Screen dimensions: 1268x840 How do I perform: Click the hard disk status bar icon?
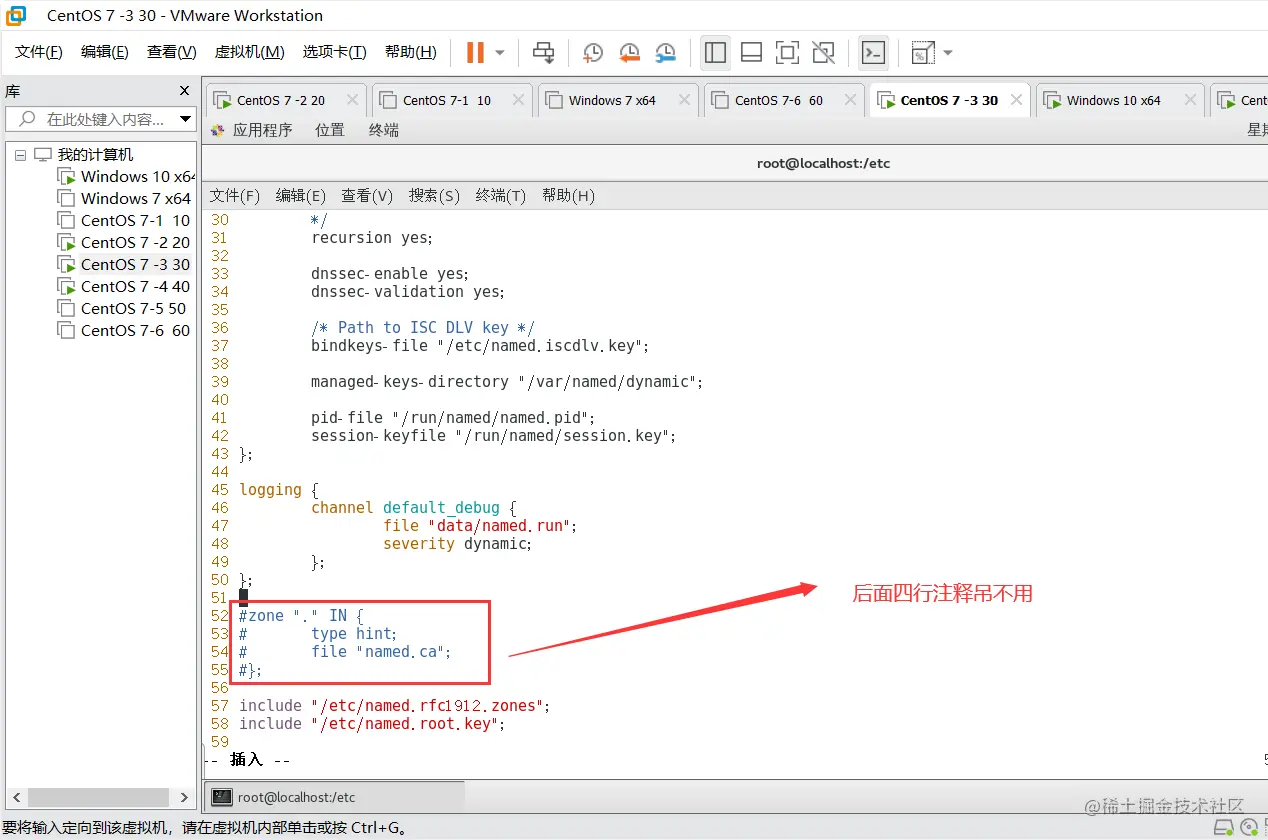coord(1224,828)
